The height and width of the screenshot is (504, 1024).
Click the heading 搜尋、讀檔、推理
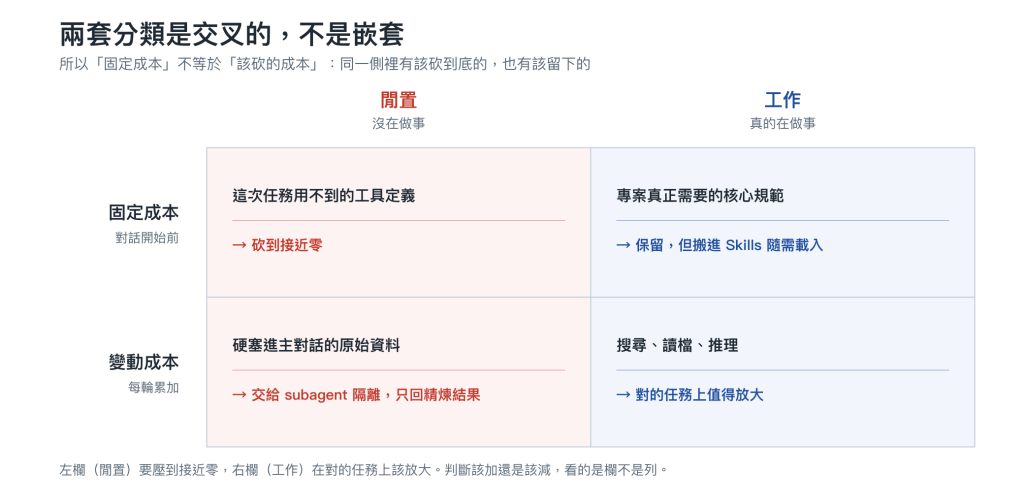tap(677, 345)
